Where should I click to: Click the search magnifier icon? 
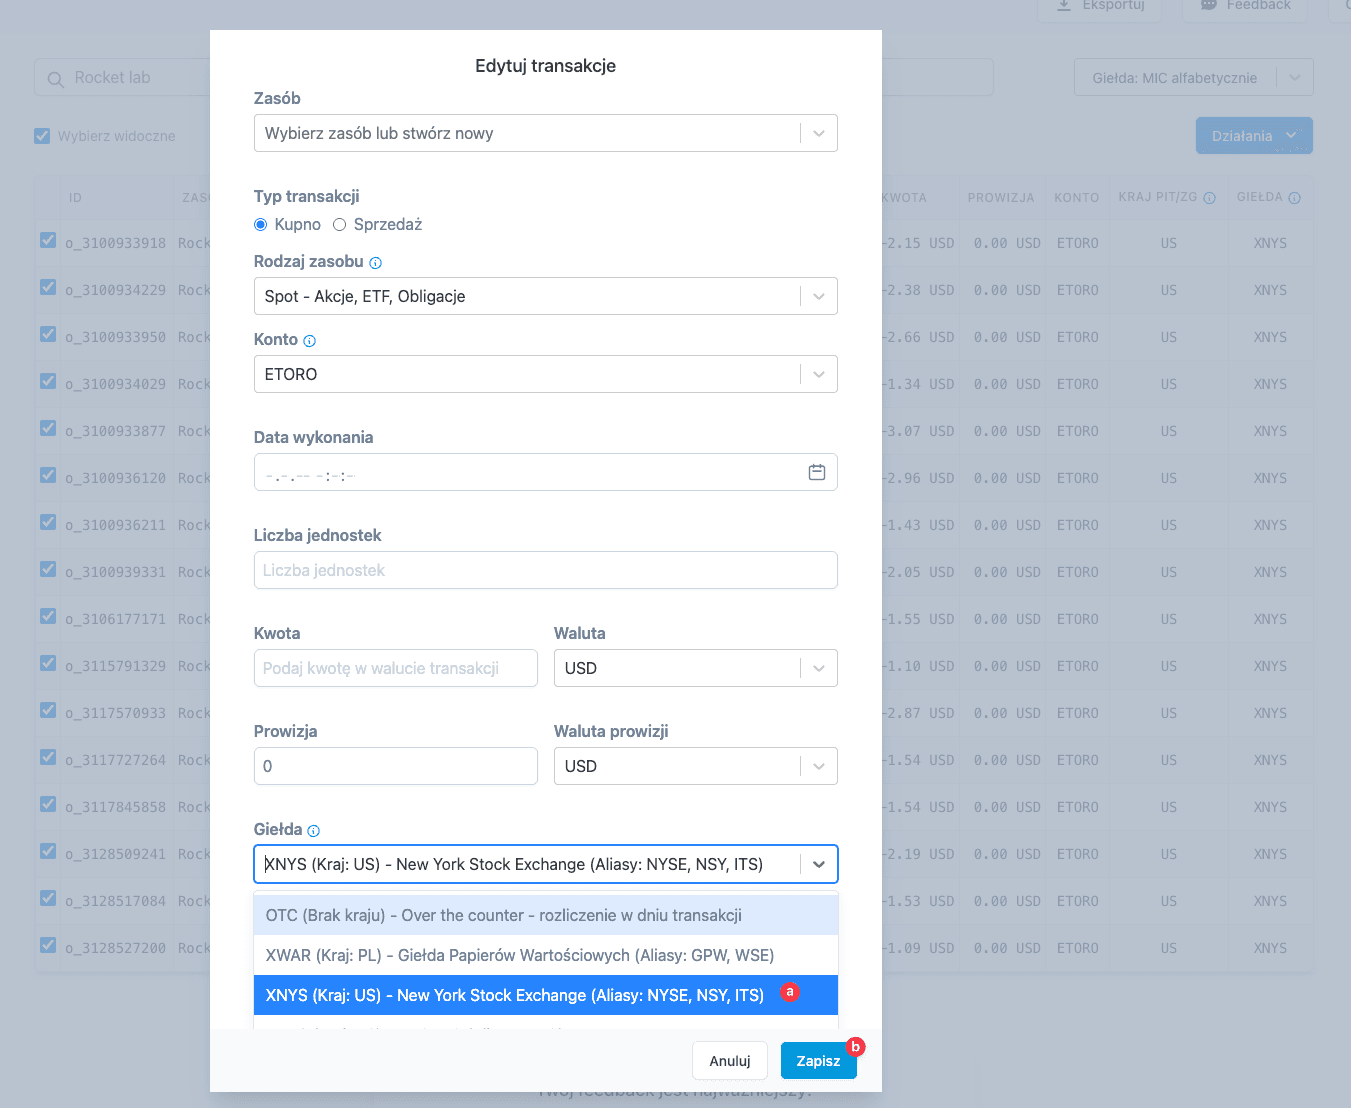point(56,78)
